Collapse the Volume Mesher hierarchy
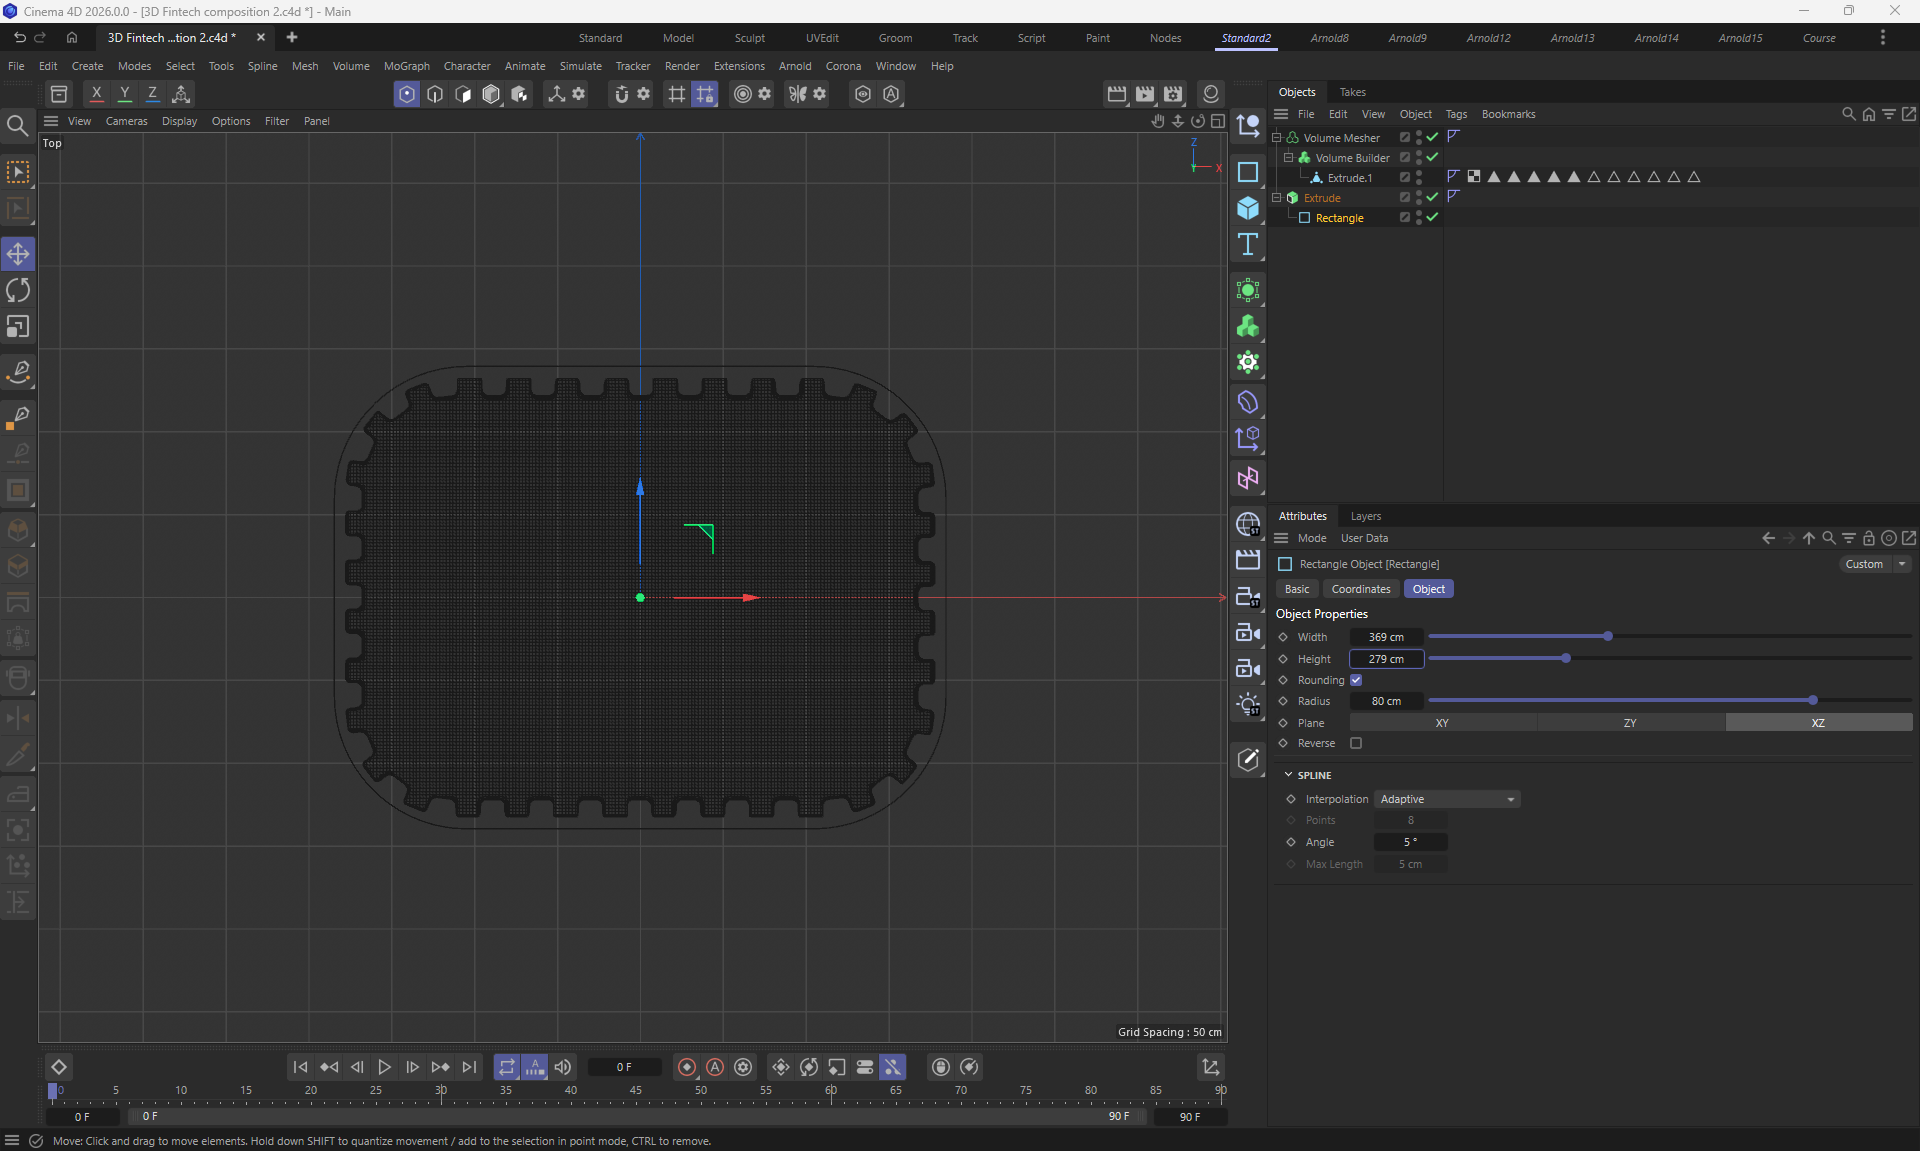The height and width of the screenshot is (1151, 1920). point(1277,137)
